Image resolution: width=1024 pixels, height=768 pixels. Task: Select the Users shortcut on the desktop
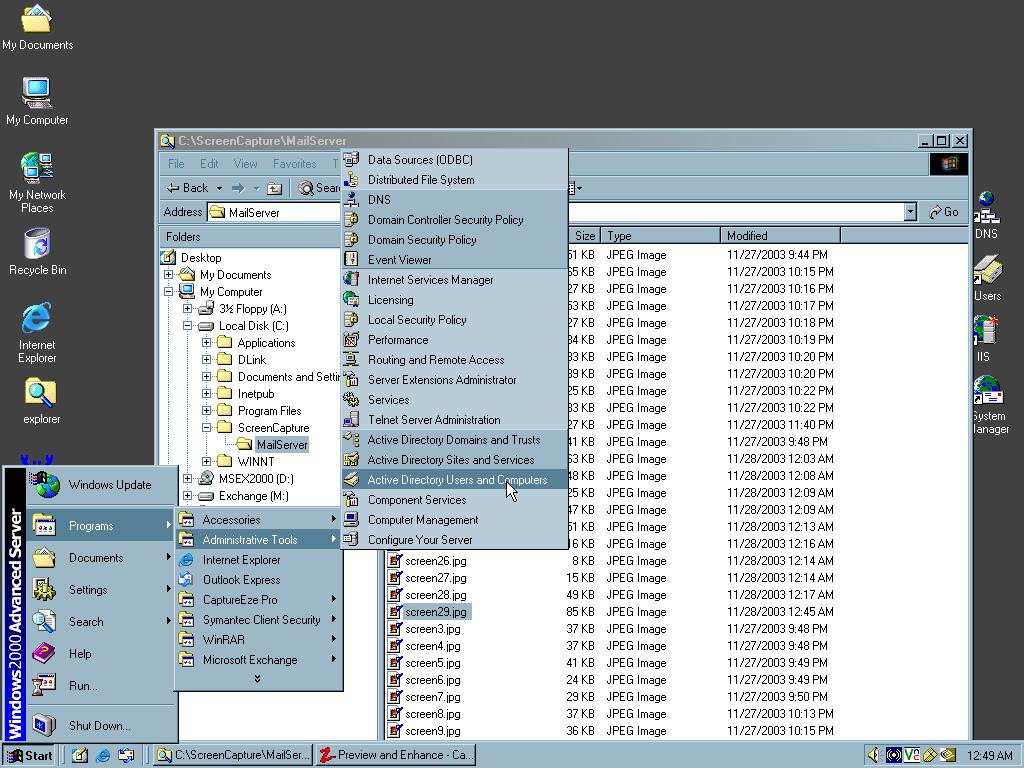coord(987,278)
